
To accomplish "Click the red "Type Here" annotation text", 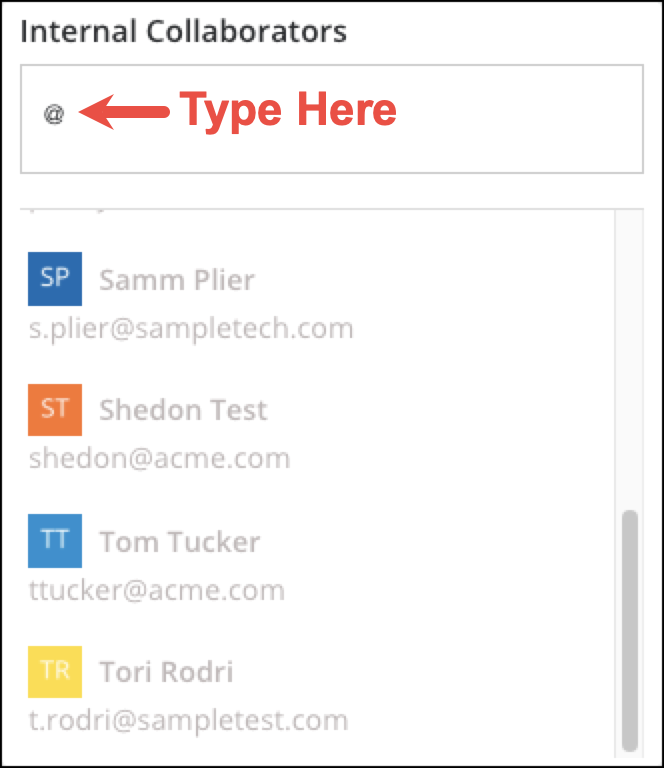I will [288, 110].
